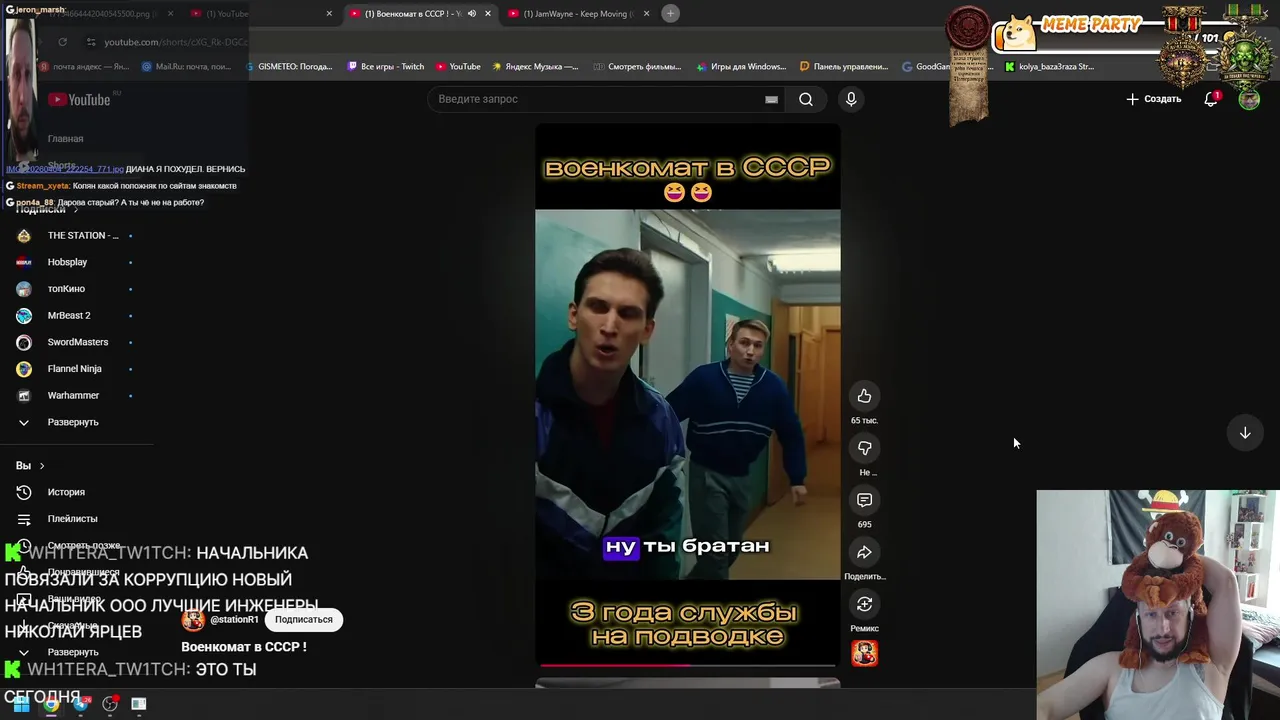Image resolution: width=1280 pixels, height=720 pixels.
Task: Open OBS icon in the taskbar
Action: pyautogui.click(x=110, y=704)
